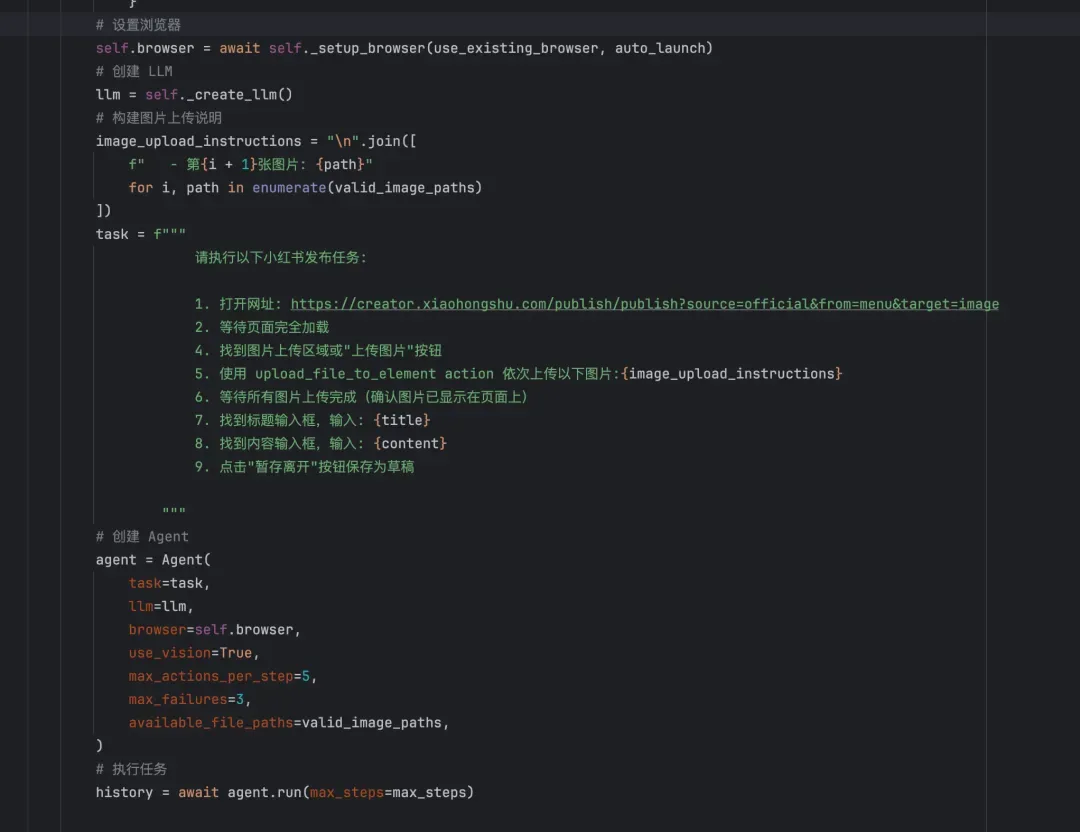Click the _setup_browser method call

pos(361,48)
